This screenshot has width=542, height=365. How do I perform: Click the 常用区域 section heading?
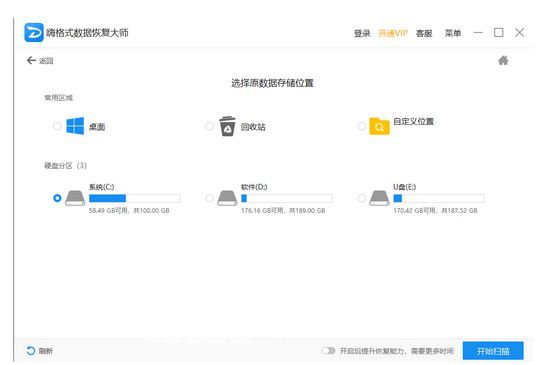tap(58, 98)
